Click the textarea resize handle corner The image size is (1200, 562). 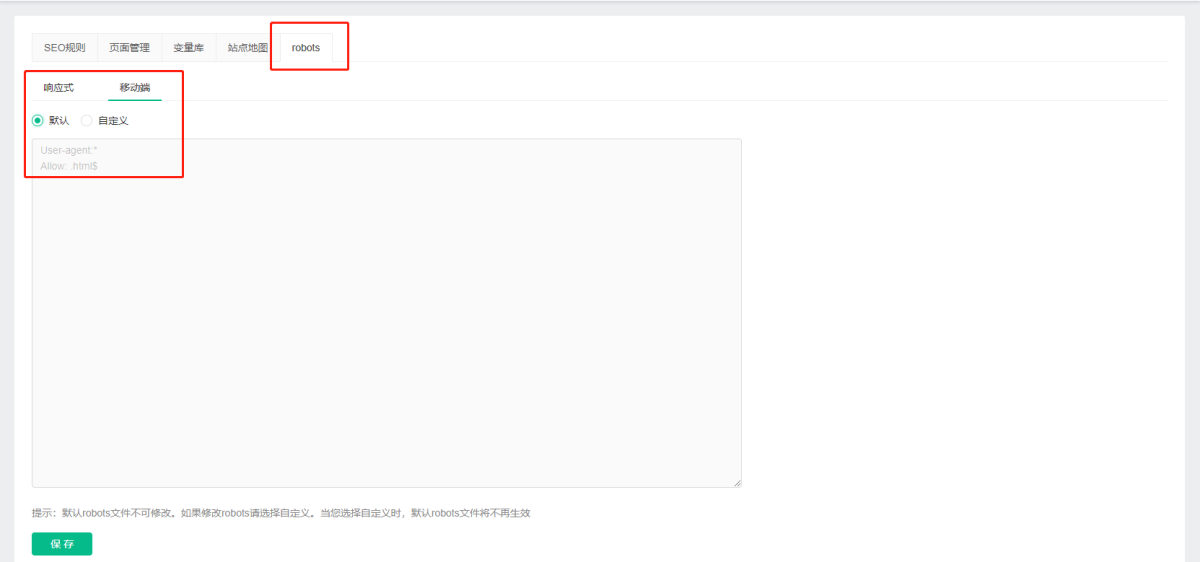737,483
